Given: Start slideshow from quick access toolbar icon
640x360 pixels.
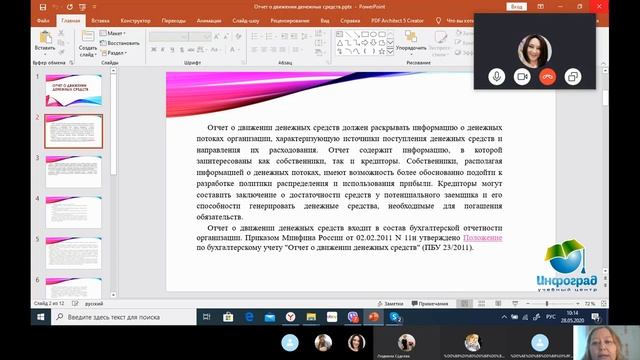Looking at the screenshot, I should tap(82, 7).
